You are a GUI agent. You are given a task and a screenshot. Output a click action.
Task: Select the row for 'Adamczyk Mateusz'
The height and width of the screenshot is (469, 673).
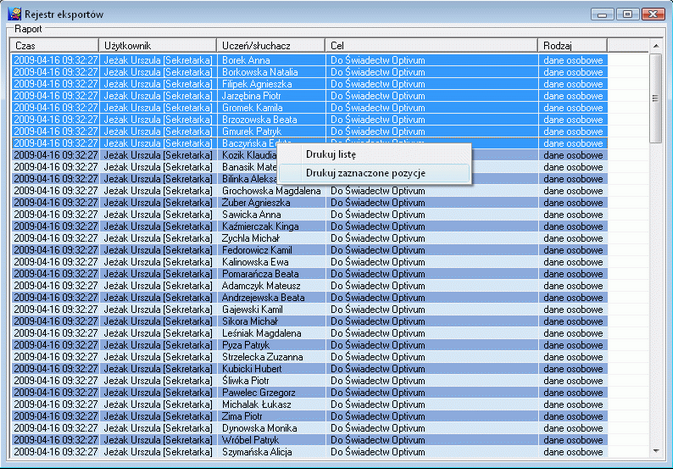pos(309,286)
